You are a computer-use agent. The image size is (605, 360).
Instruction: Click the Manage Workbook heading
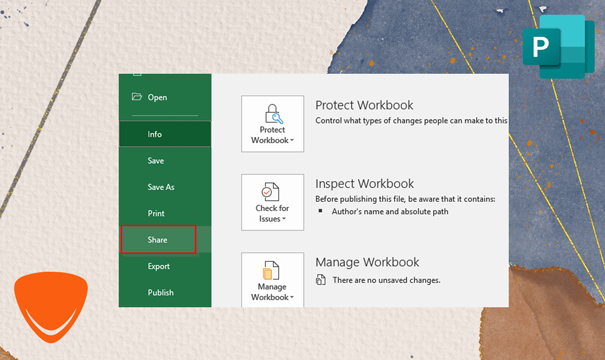[x=367, y=262]
